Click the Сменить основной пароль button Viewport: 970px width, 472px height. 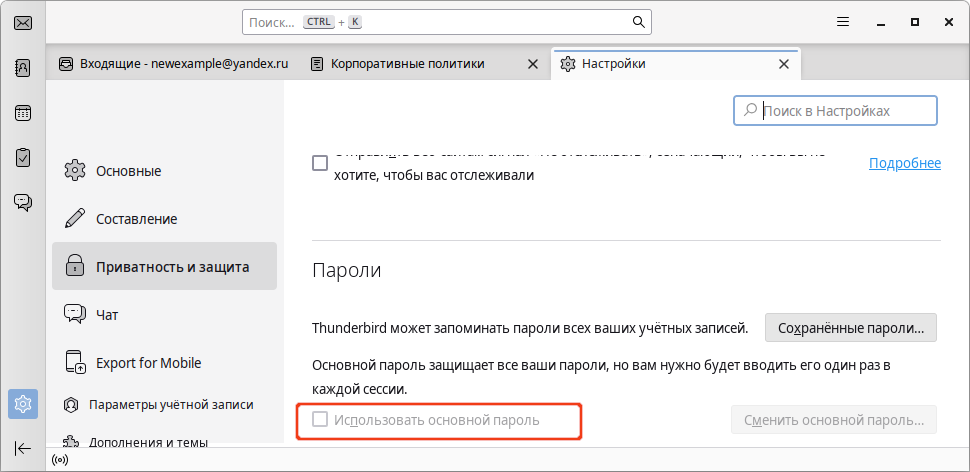tap(834, 420)
